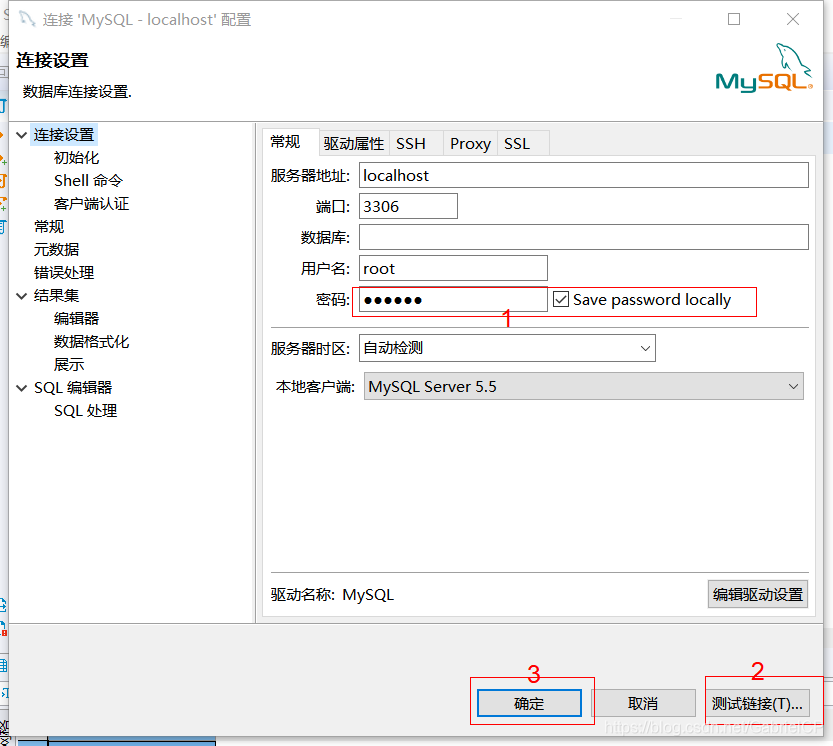The width and height of the screenshot is (833, 746).
Task: Select 常规 in the left tree
Action: tap(49, 227)
